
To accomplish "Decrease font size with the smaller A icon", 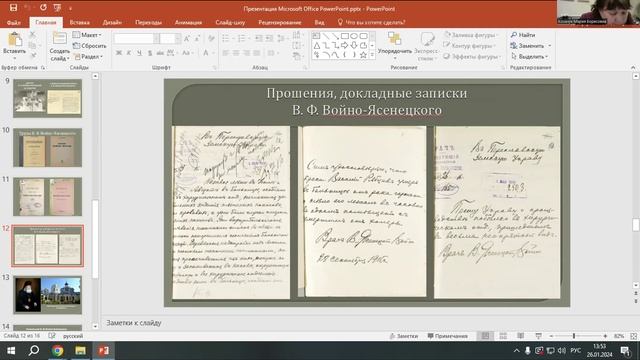I will (x=197, y=39).
